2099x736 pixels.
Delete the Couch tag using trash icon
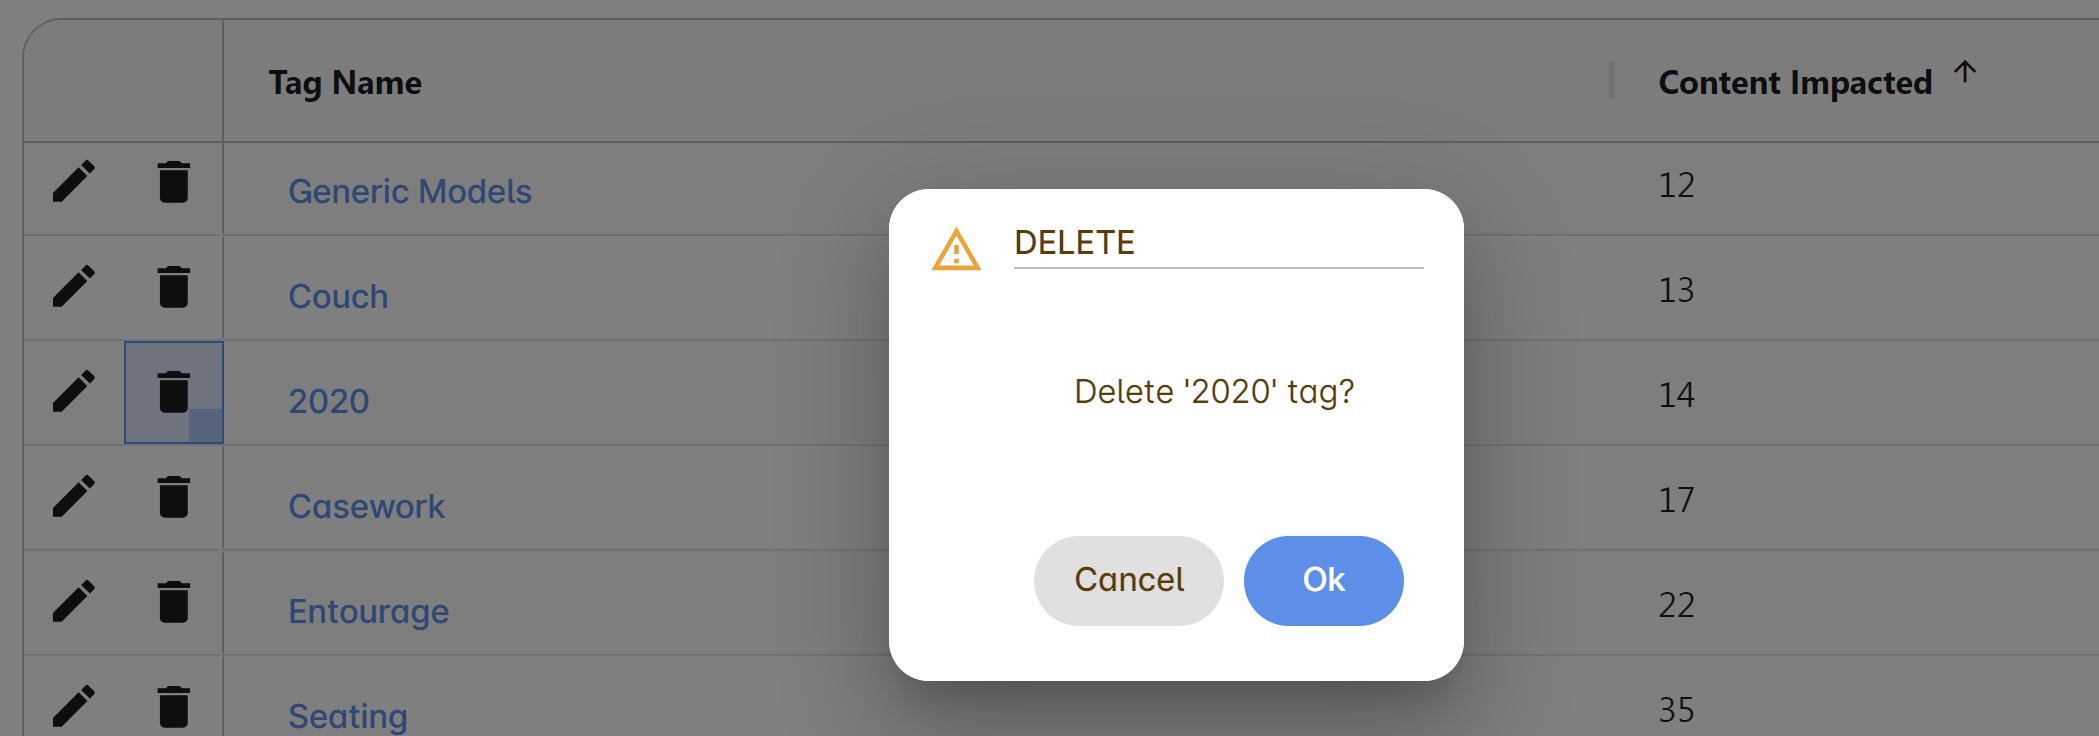(173, 287)
